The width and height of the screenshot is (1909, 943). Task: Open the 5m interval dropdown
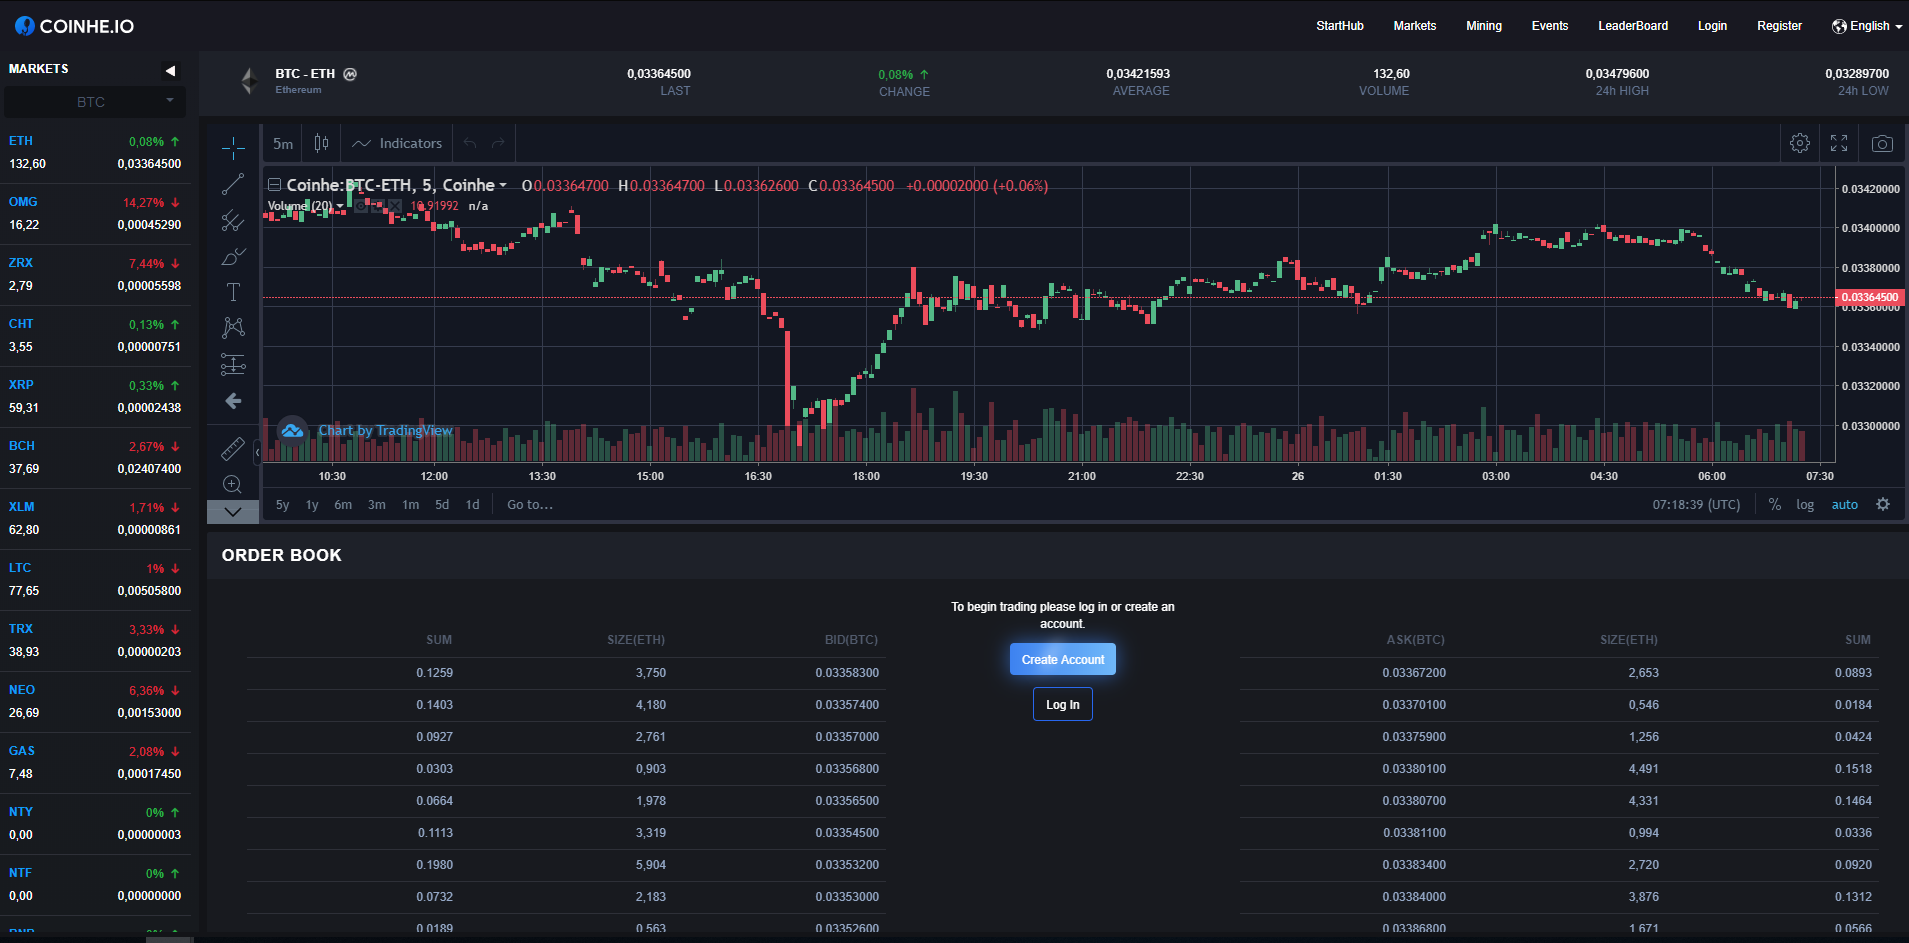pos(284,143)
